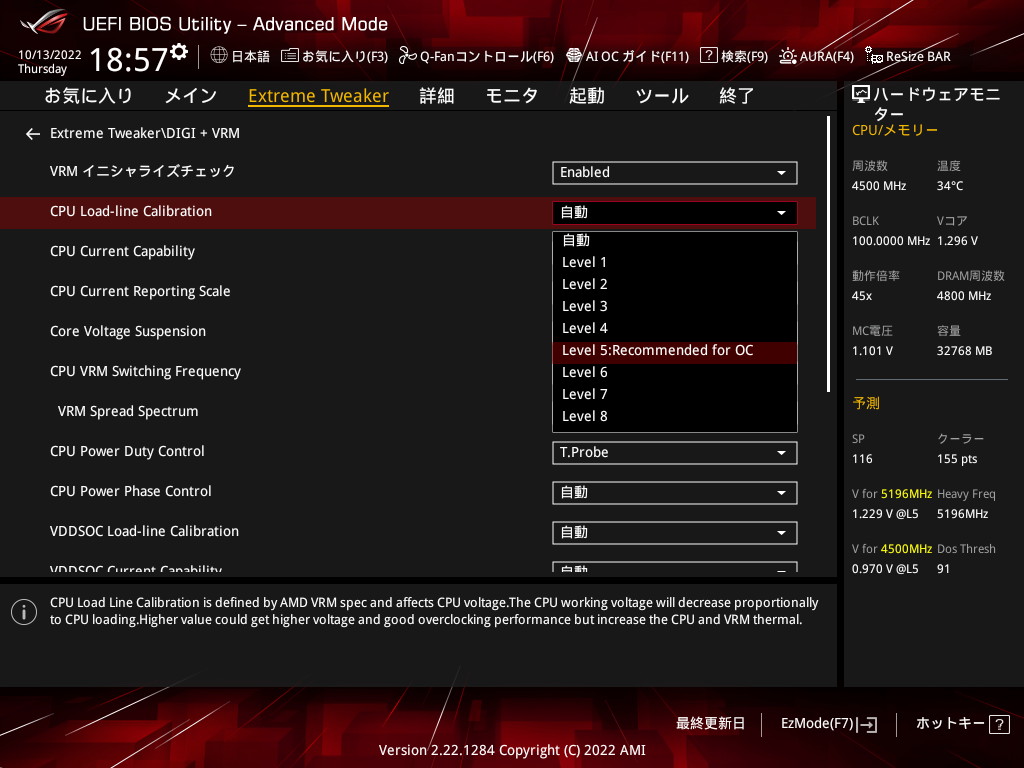Click Extreme Tweaker\DIGI + VRM breadcrumb

[144, 133]
